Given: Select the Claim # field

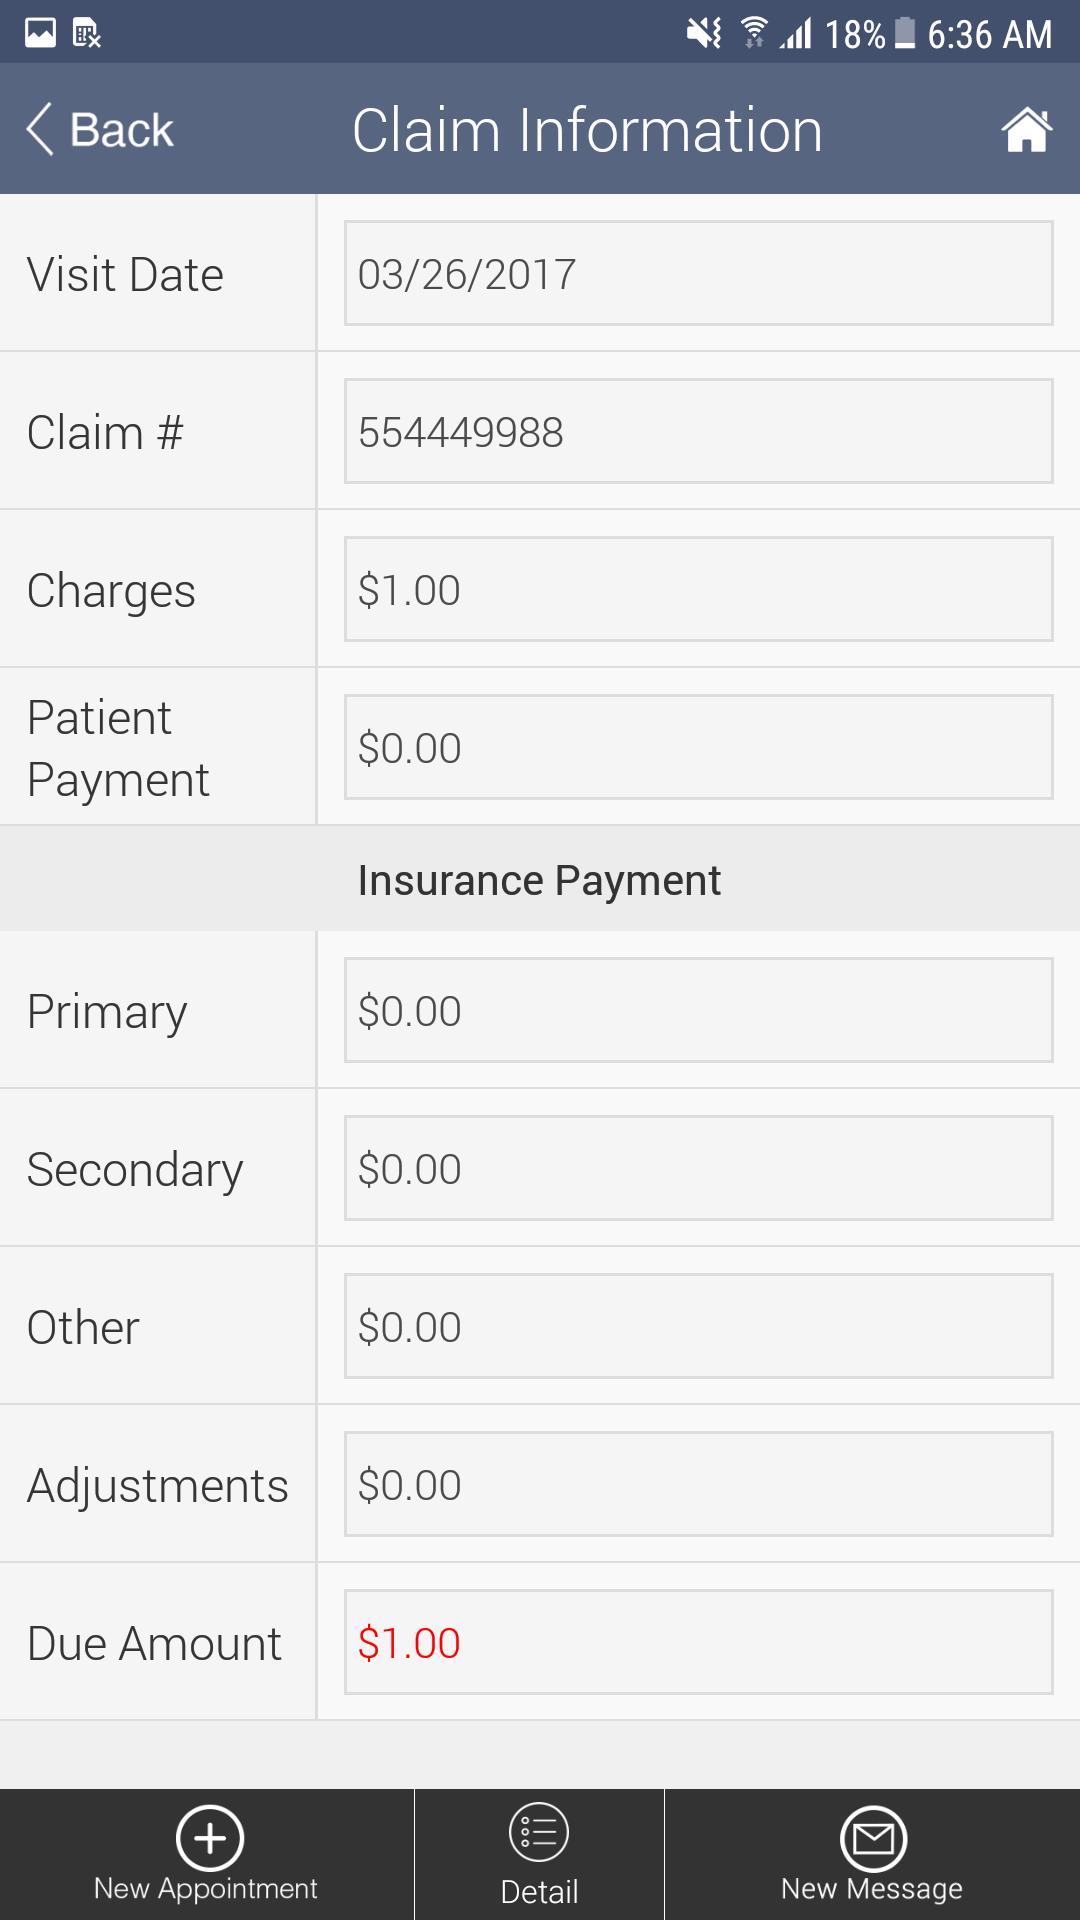Looking at the screenshot, I should 698,431.
